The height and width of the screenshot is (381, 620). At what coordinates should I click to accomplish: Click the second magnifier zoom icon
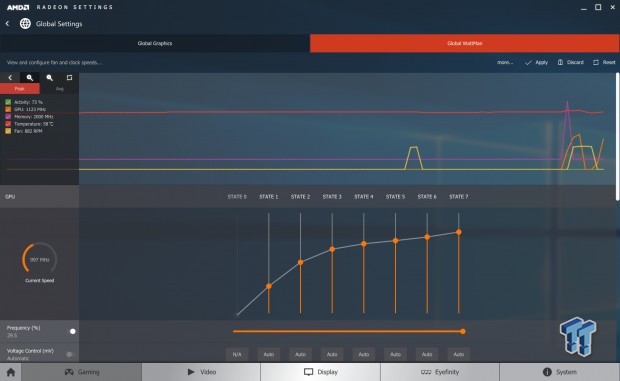click(49, 78)
